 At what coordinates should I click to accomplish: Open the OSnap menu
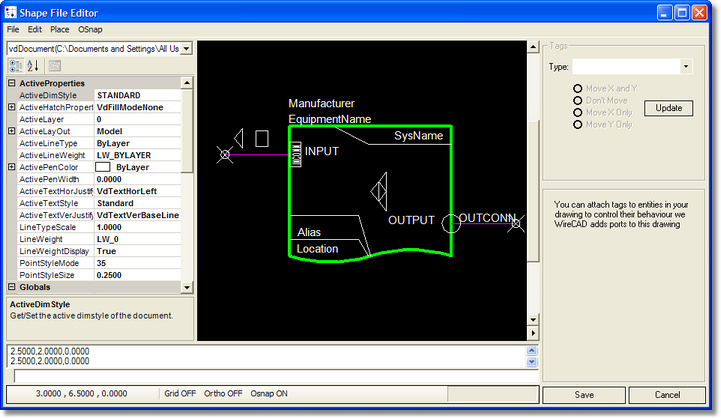90,30
